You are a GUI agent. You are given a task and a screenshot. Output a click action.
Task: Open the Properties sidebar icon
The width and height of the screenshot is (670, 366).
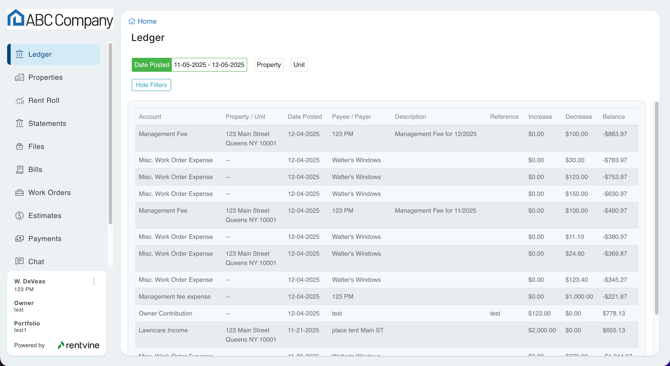(19, 77)
